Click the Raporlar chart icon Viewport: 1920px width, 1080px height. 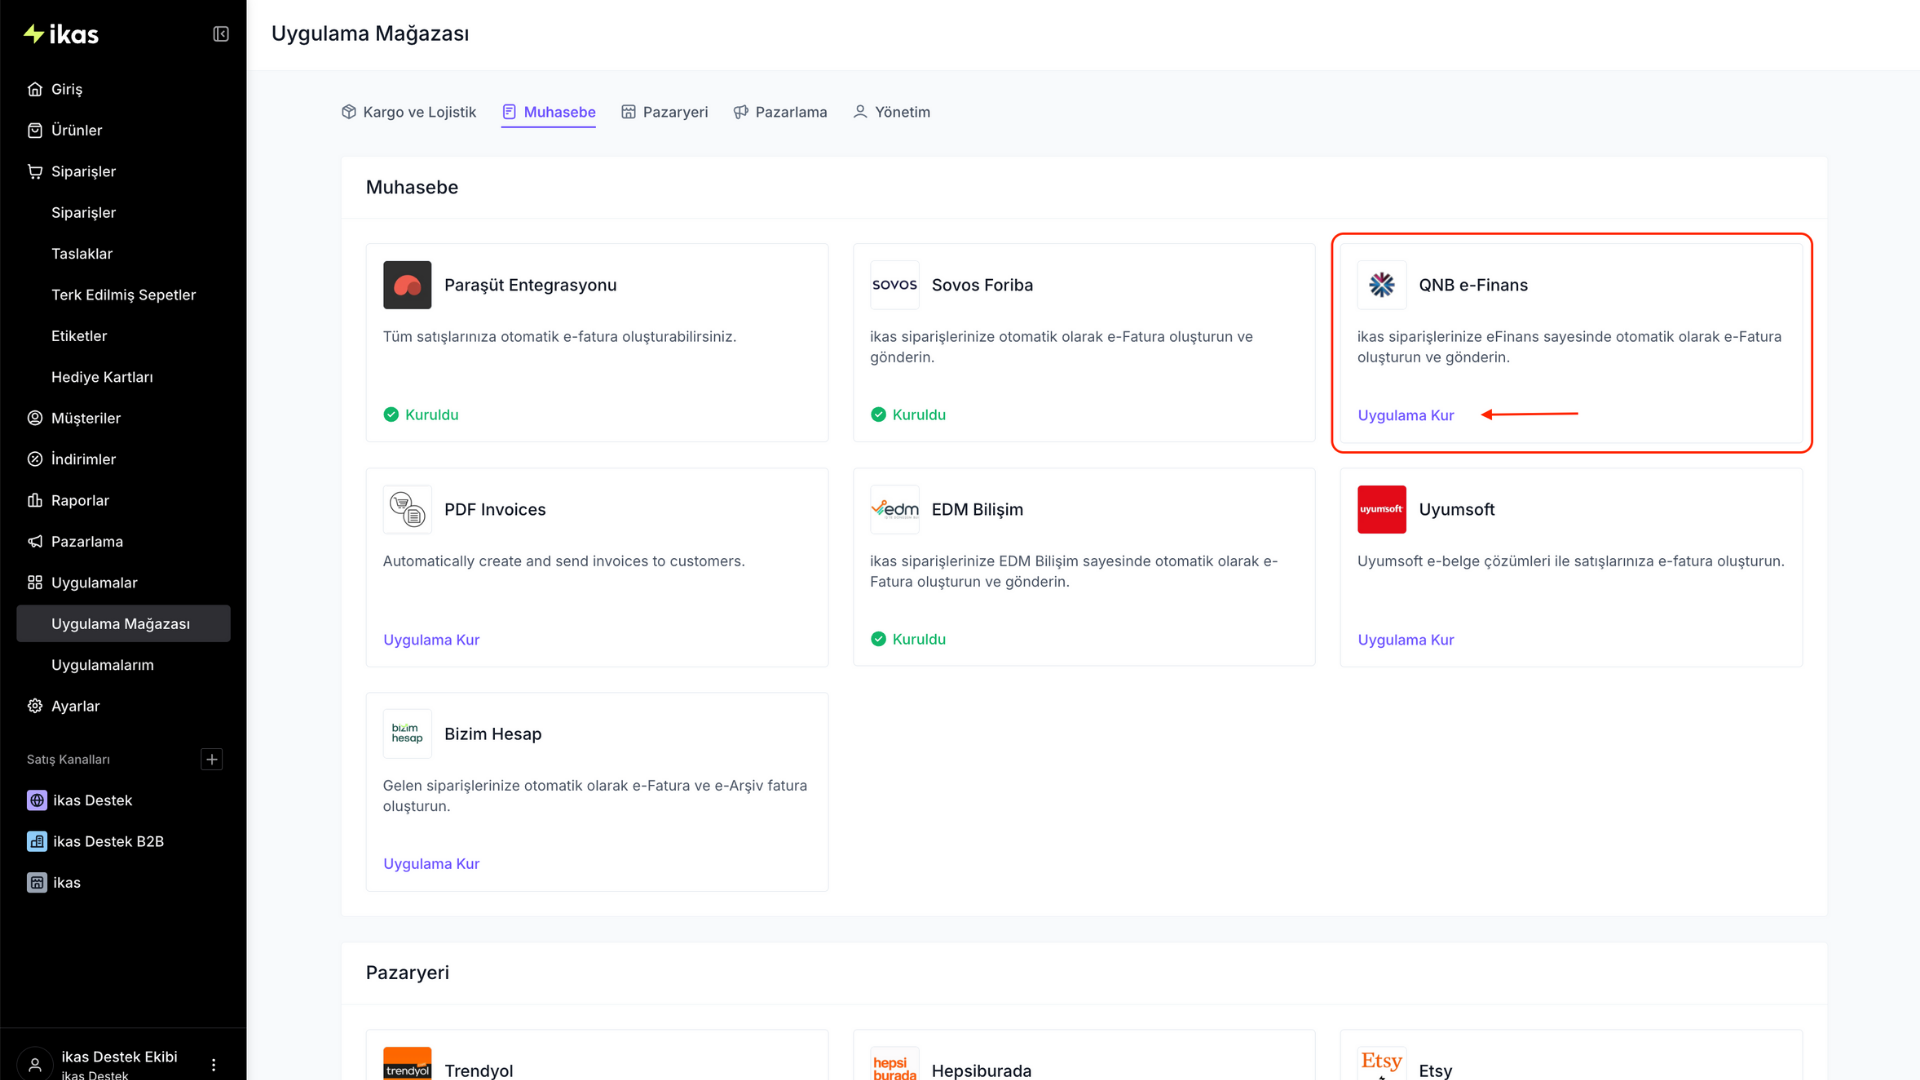pyautogui.click(x=35, y=500)
